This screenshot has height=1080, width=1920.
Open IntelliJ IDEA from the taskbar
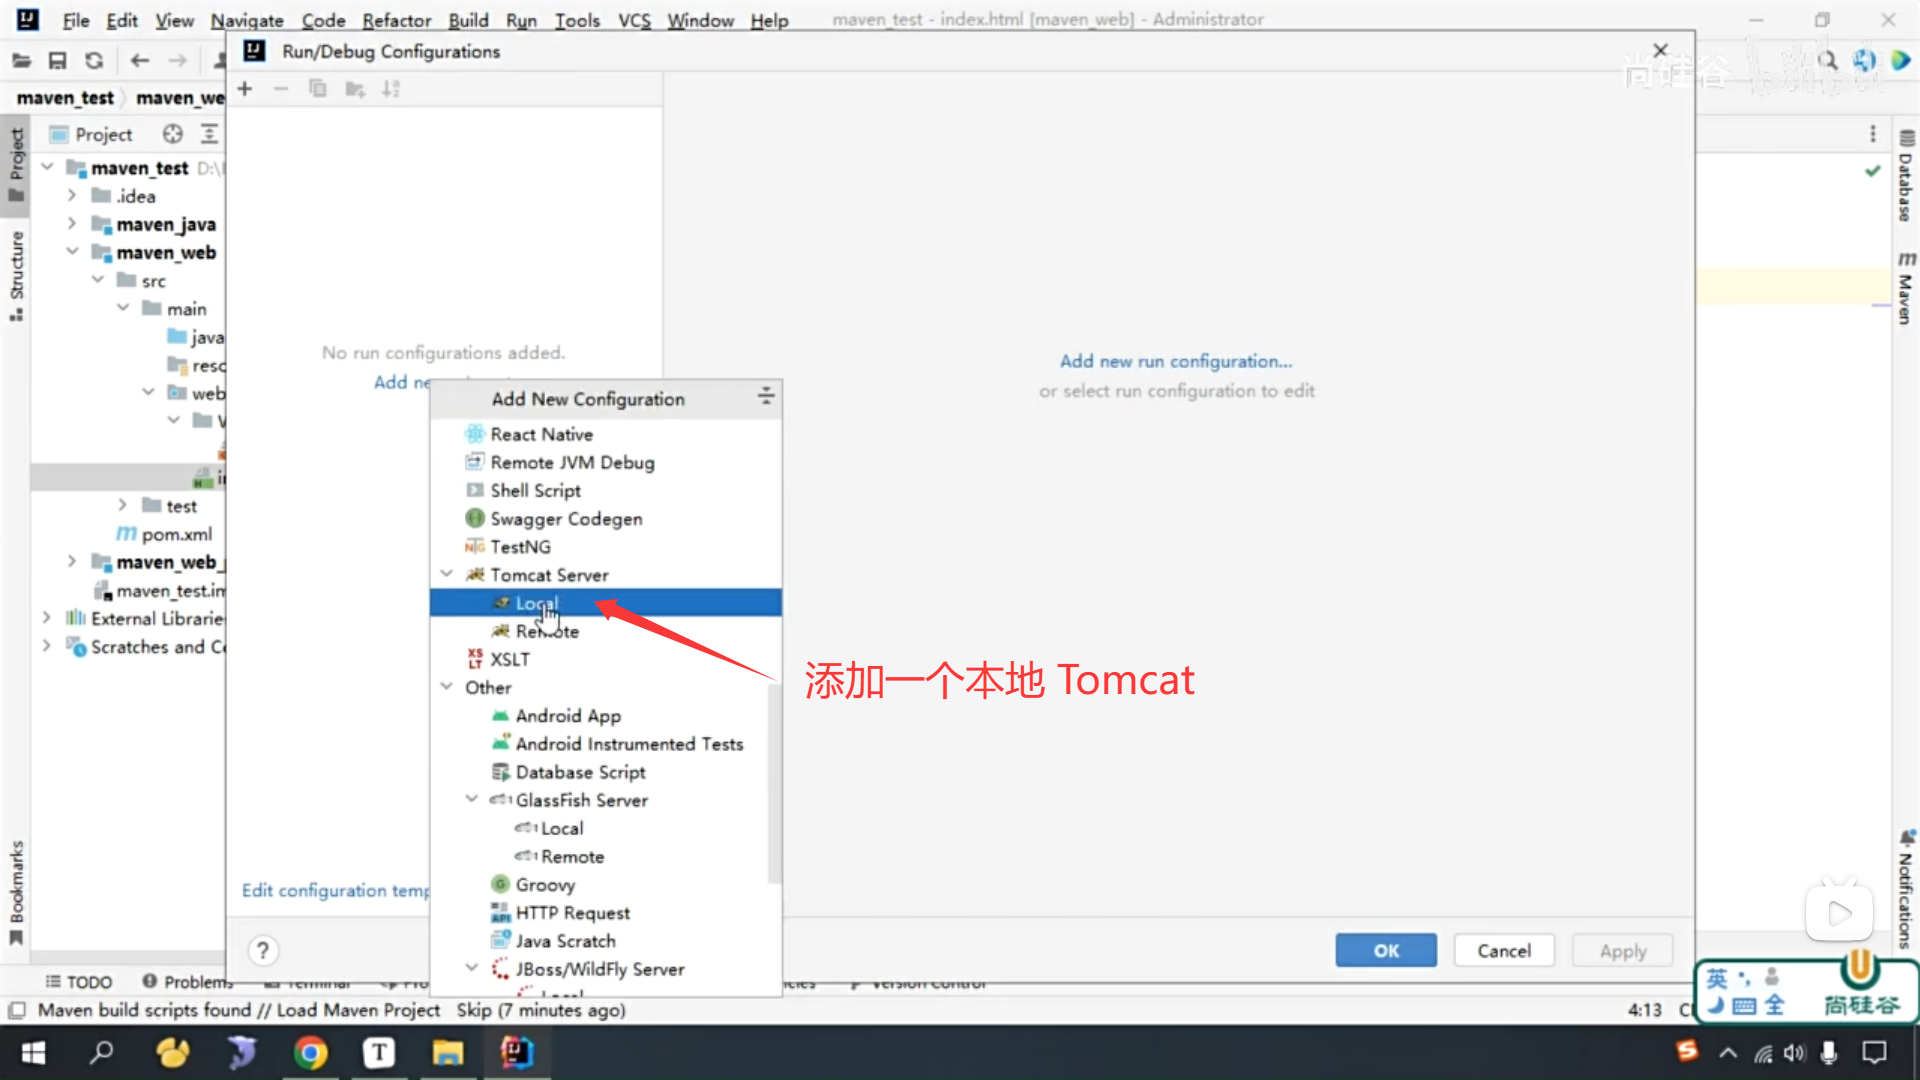pos(517,1052)
